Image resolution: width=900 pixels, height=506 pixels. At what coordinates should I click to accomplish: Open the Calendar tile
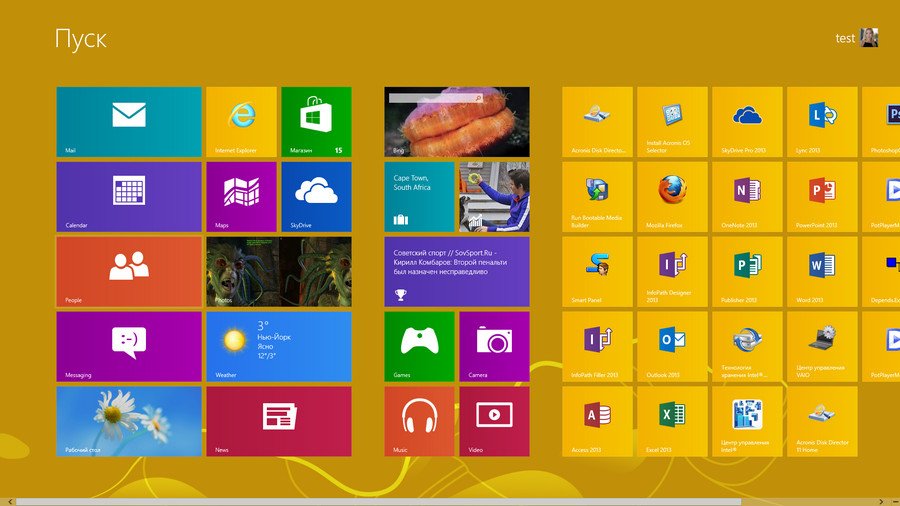(128, 196)
